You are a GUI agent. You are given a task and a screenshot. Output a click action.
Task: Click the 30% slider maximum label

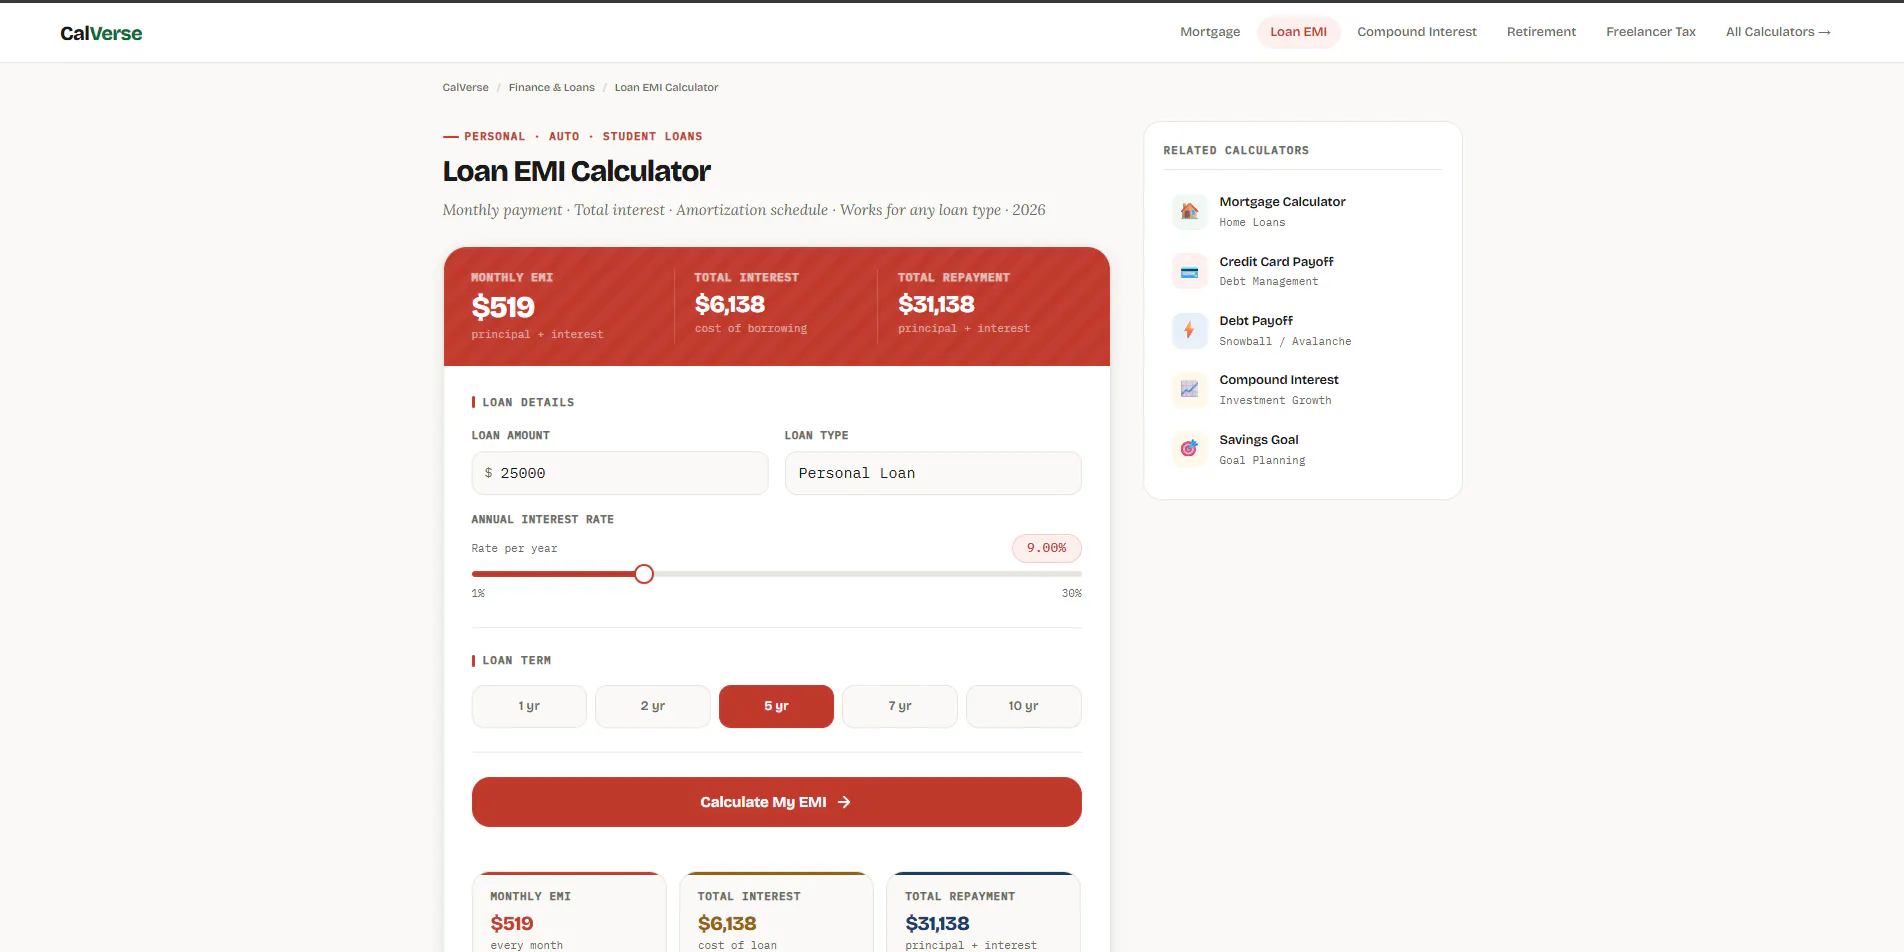tap(1072, 594)
